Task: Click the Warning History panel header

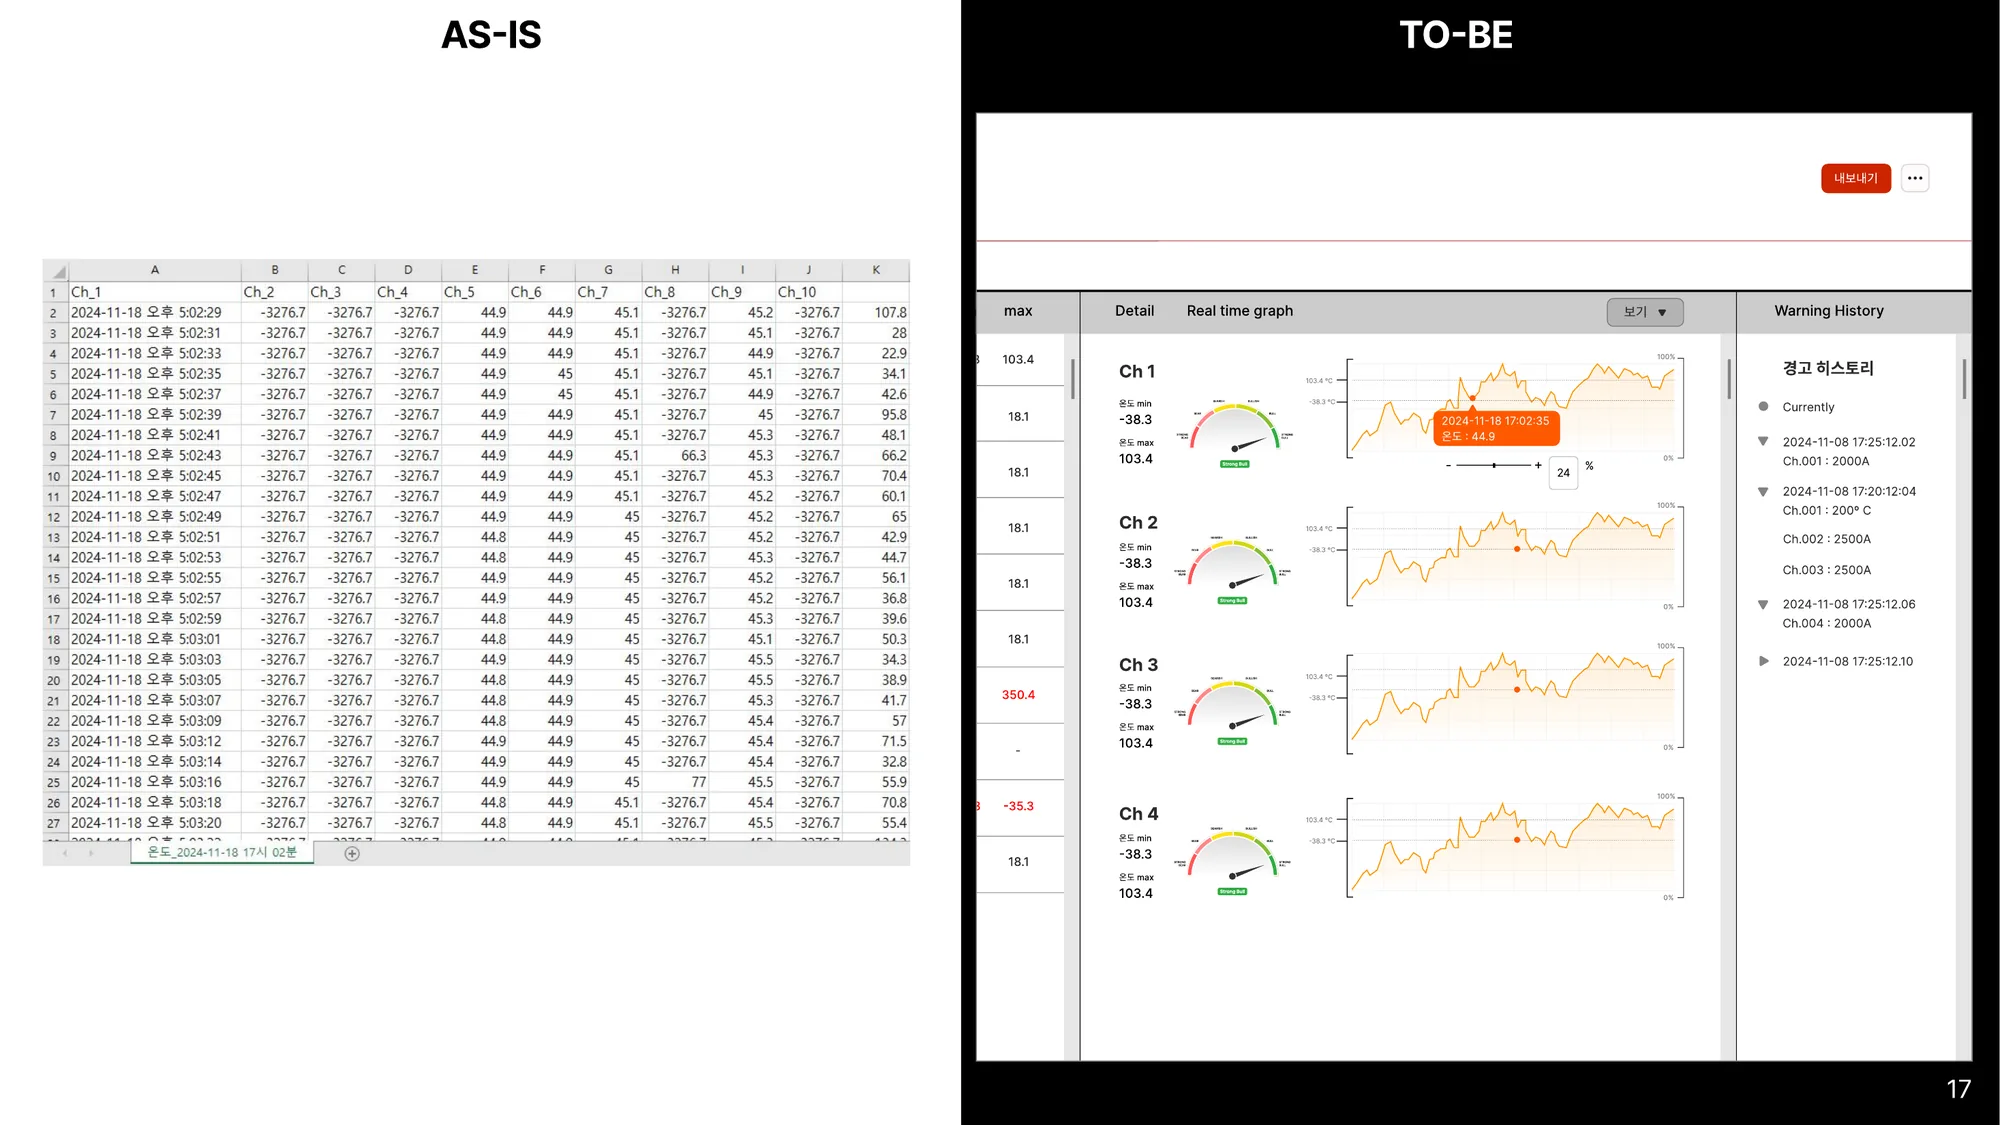Action: (x=1829, y=311)
